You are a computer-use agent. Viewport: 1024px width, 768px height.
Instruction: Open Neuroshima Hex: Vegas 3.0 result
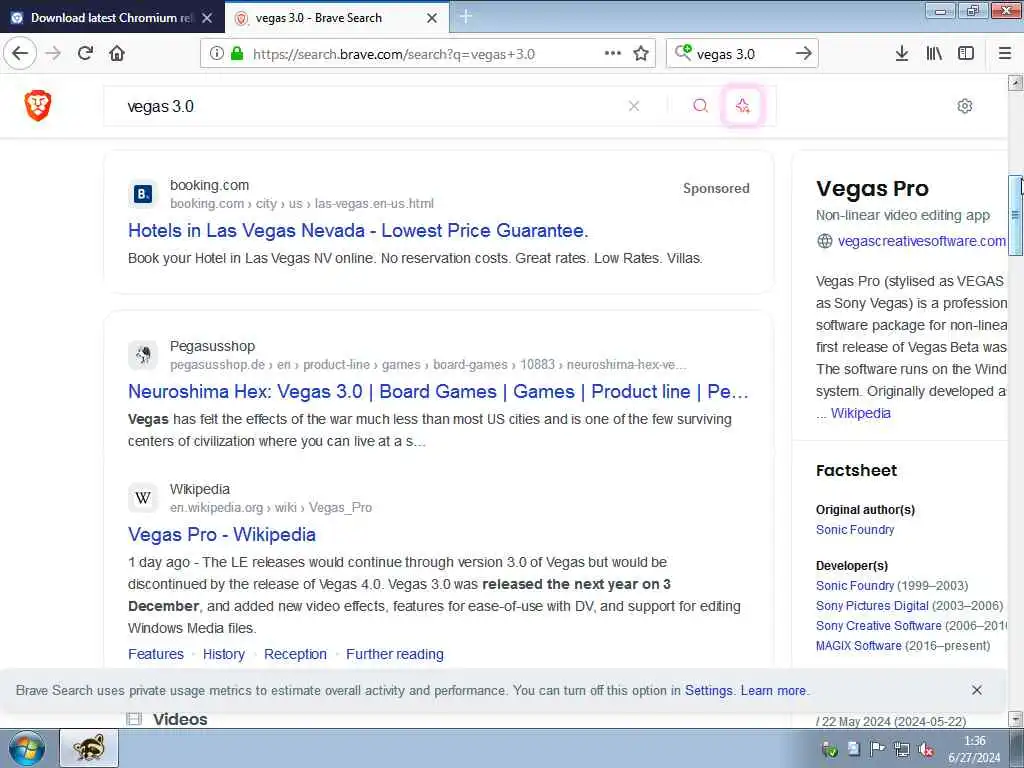(x=438, y=391)
